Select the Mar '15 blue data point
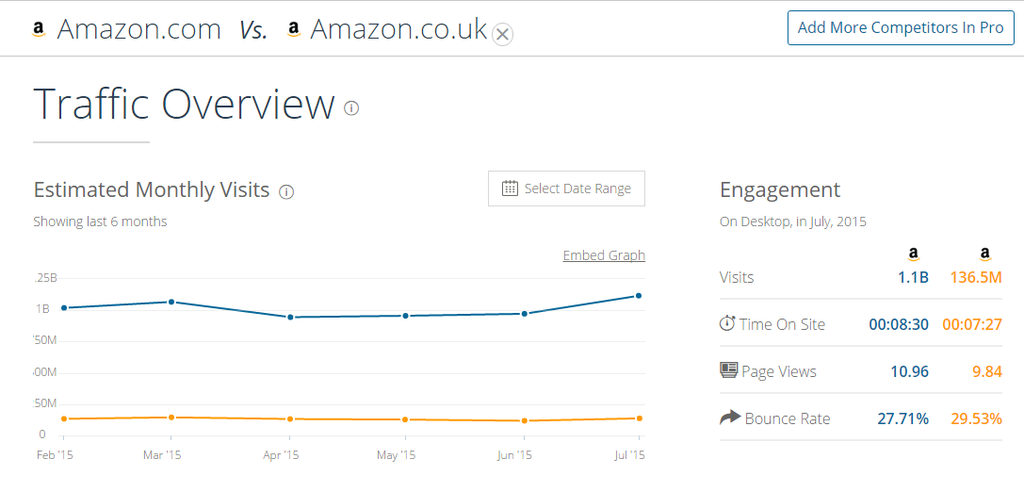The image size is (1024, 492). point(171,302)
